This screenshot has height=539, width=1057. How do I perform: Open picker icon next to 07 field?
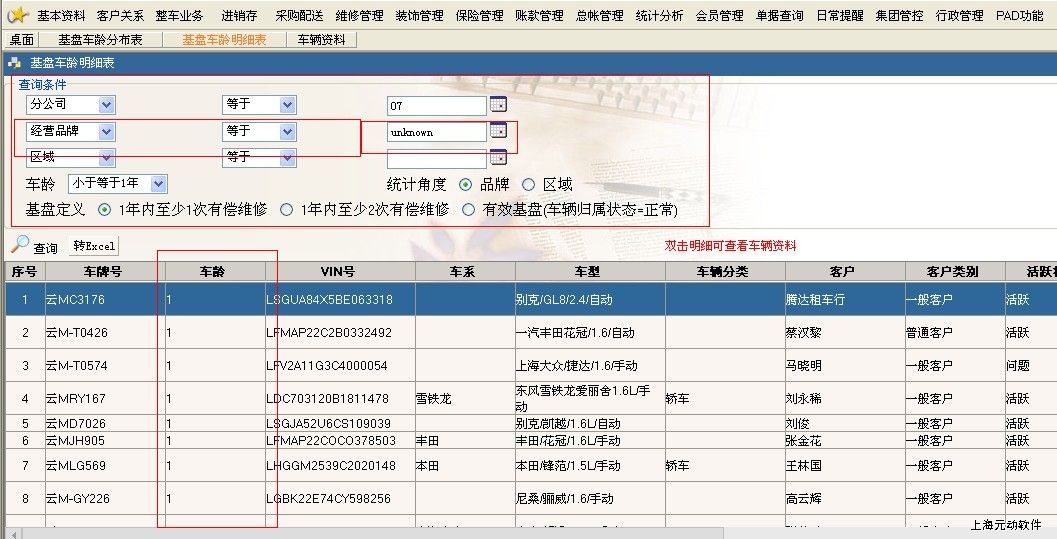tap(498, 105)
